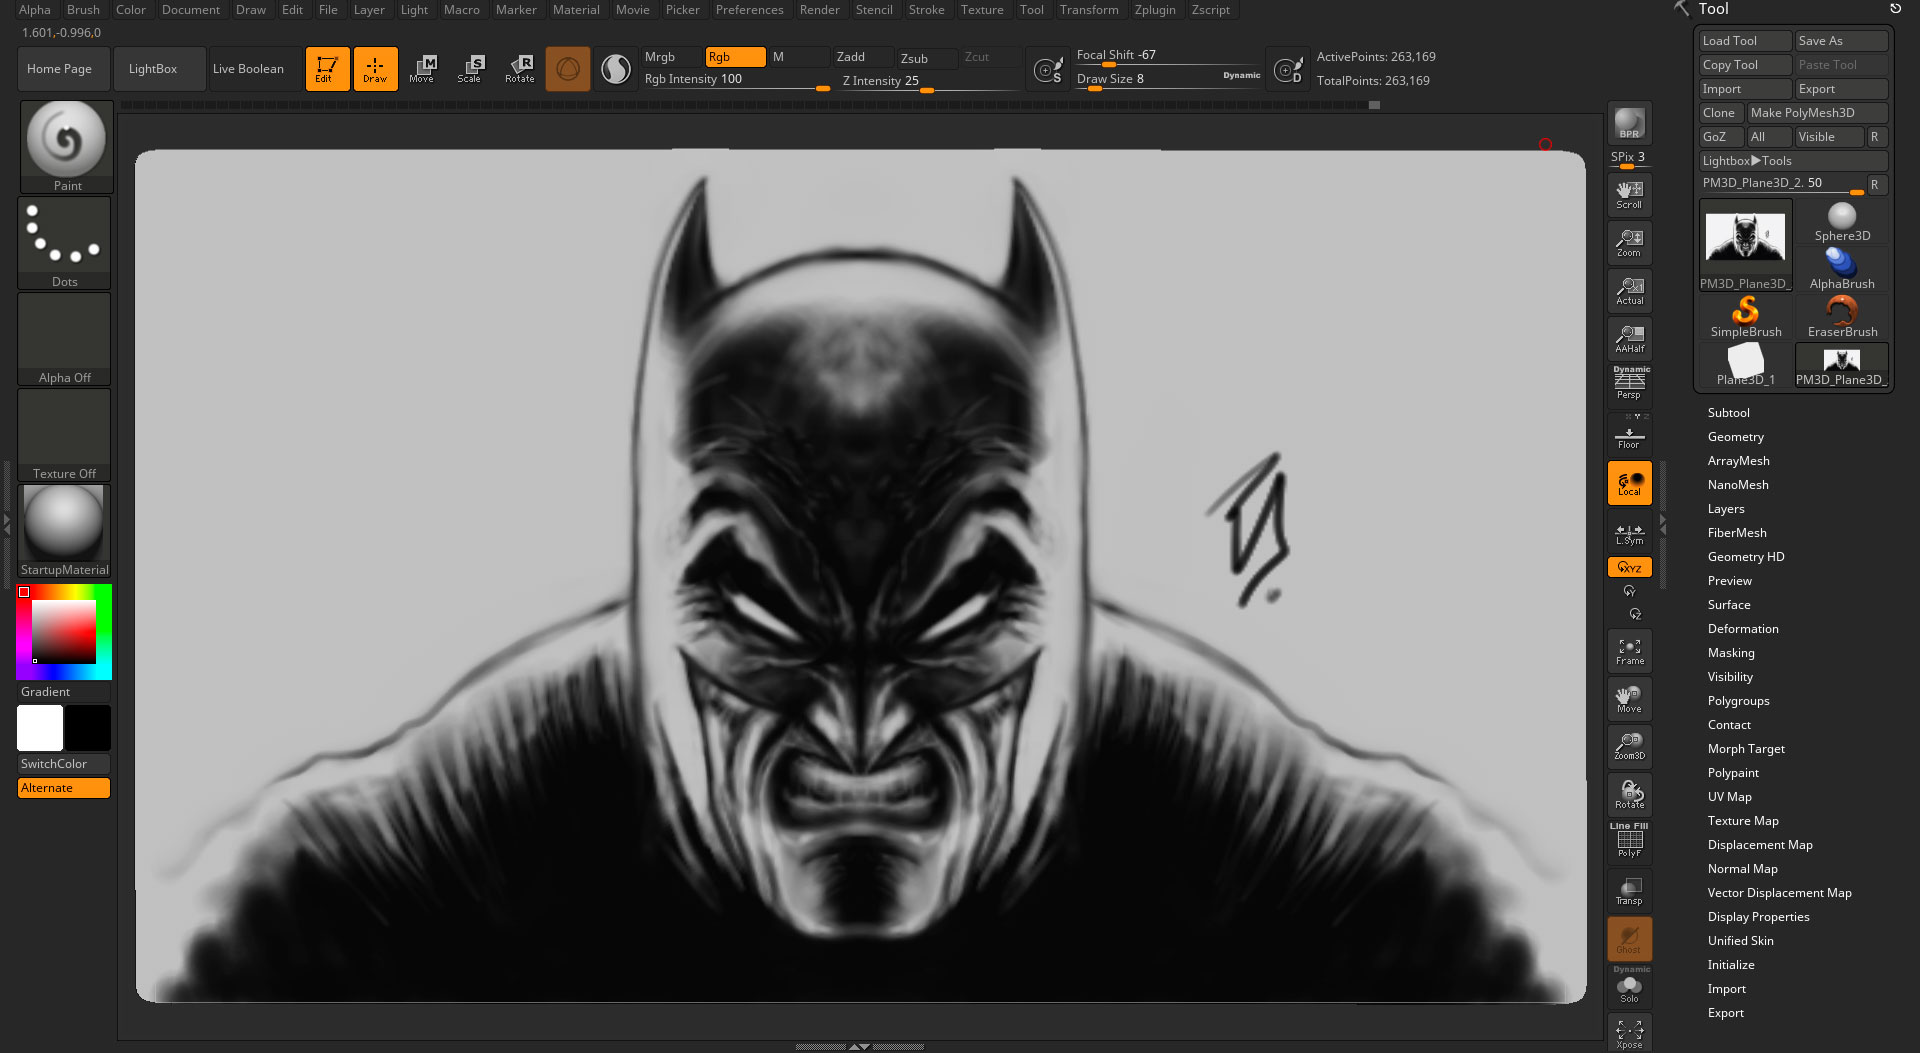Screen dimensions: 1920x1053
Task: Adjust the Draw Size slider
Action: pyautogui.click(x=1168, y=80)
